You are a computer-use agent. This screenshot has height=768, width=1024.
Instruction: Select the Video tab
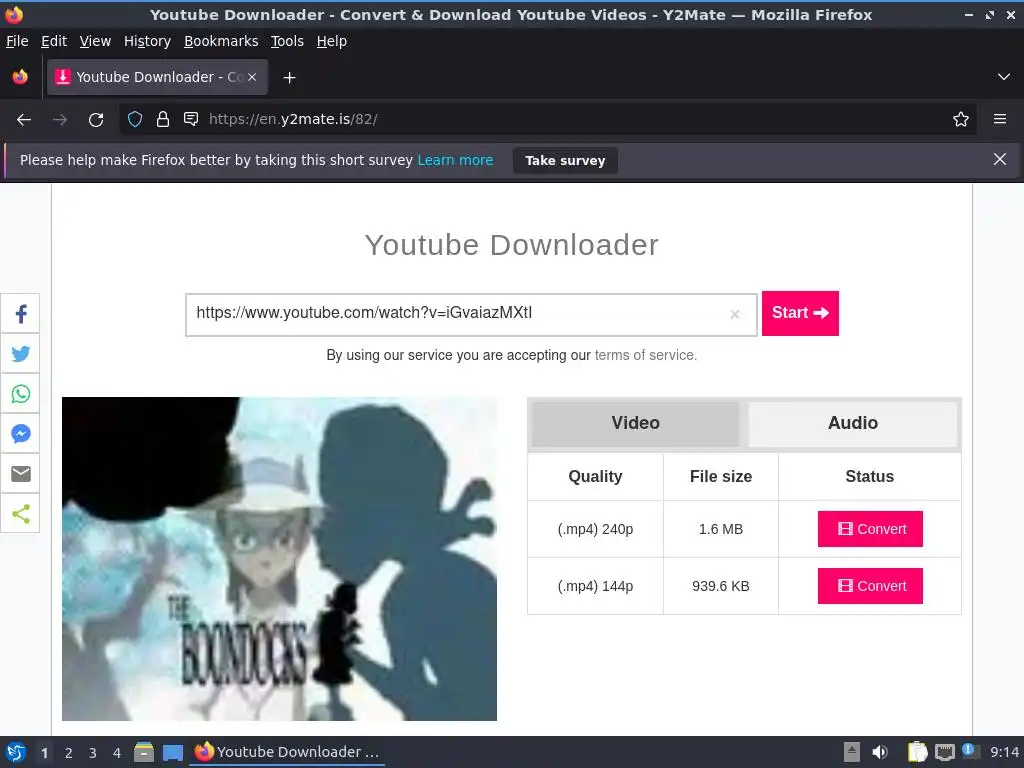(635, 423)
